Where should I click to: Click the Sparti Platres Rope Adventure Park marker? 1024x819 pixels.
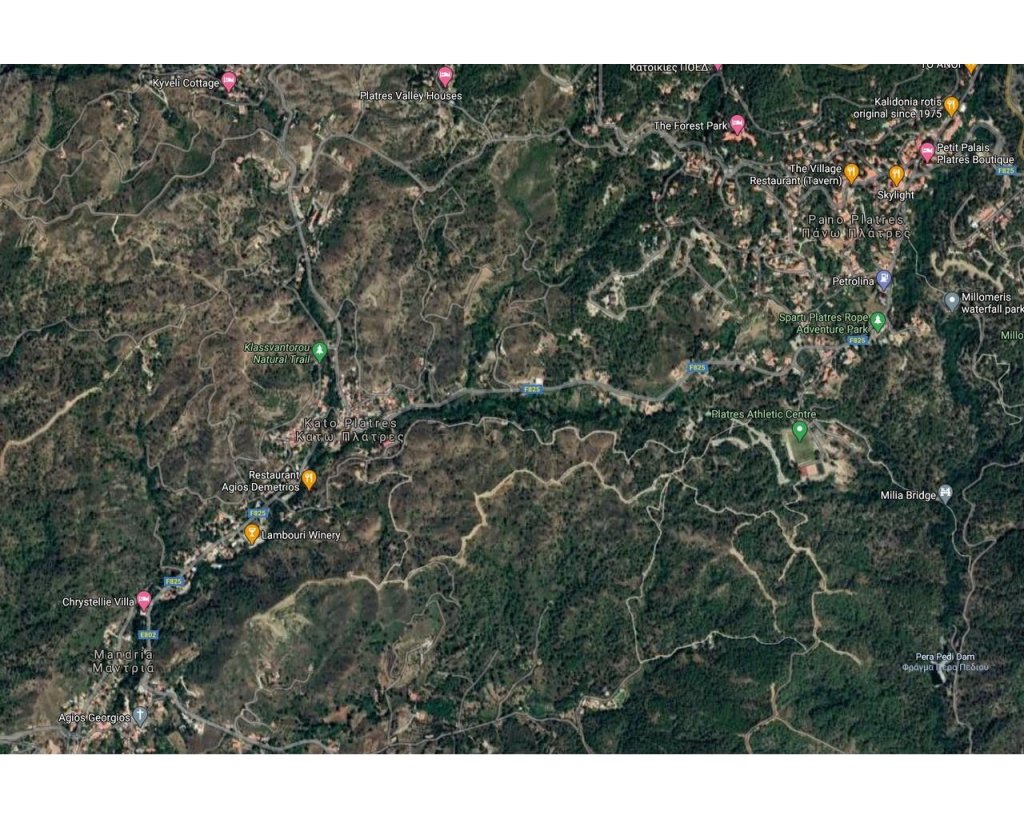pyautogui.click(x=878, y=321)
